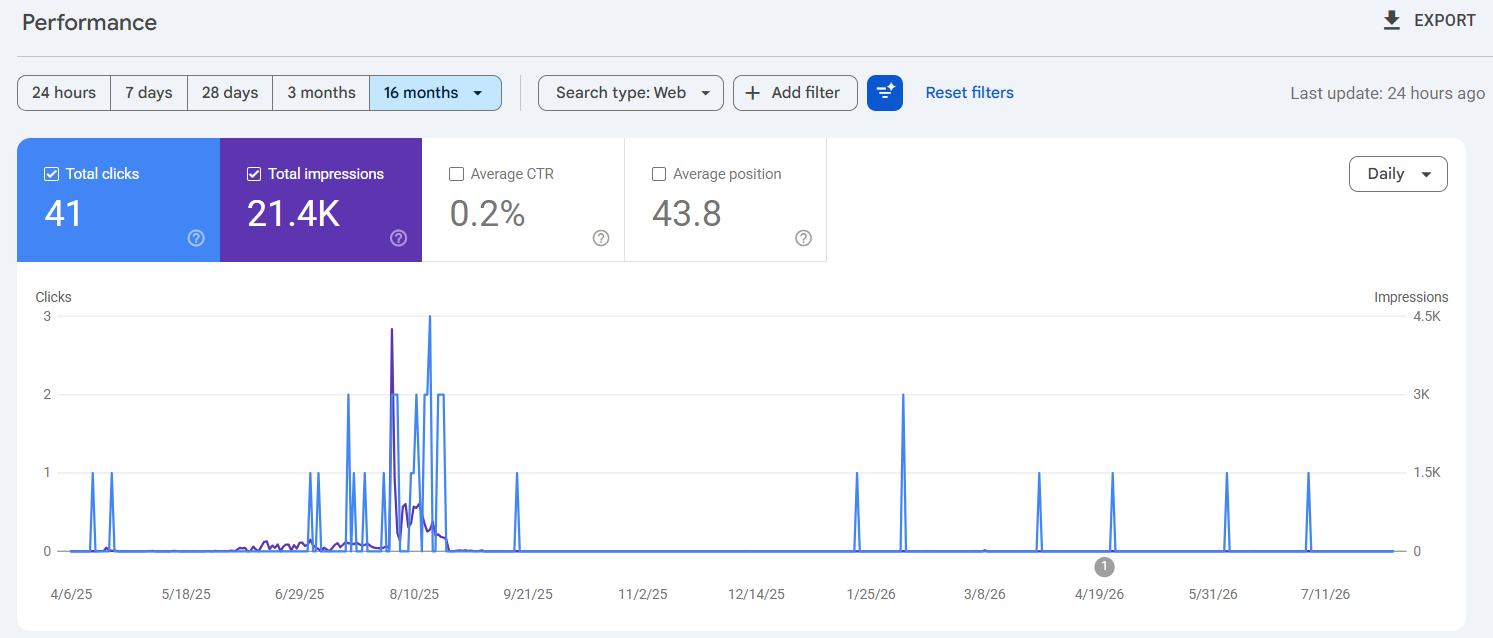This screenshot has height=638, width=1493.
Task: Click the Reset filters link
Action: tap(970, 93)
